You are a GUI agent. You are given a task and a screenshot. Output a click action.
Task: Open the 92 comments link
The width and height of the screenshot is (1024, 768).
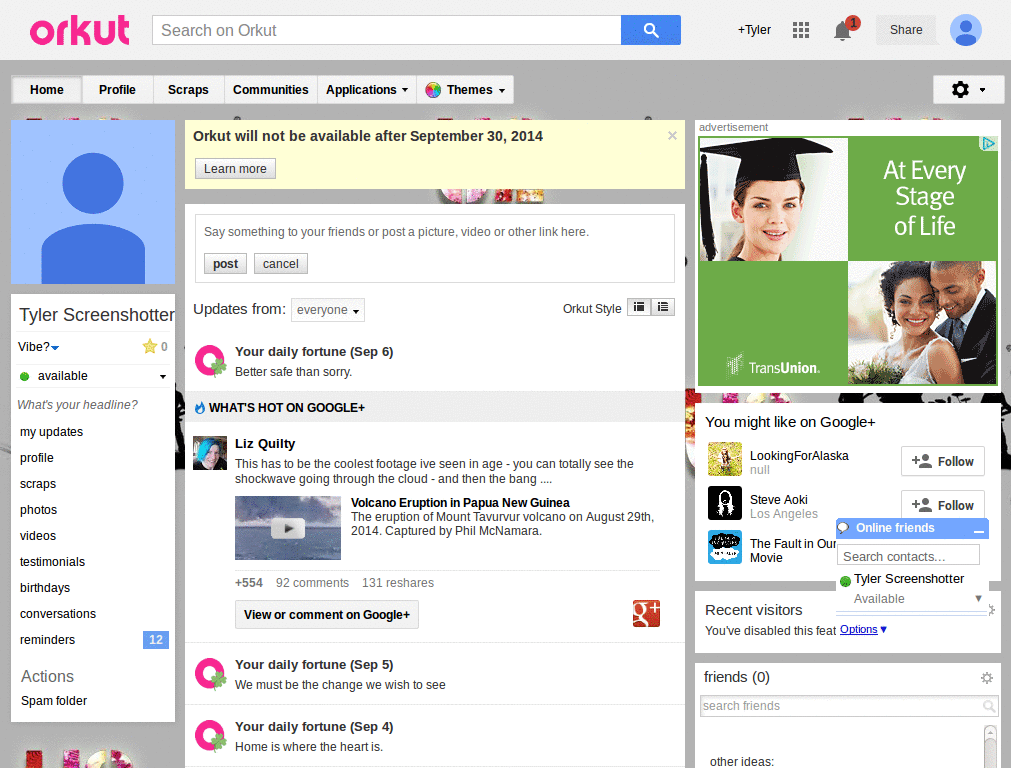(312, 583)
